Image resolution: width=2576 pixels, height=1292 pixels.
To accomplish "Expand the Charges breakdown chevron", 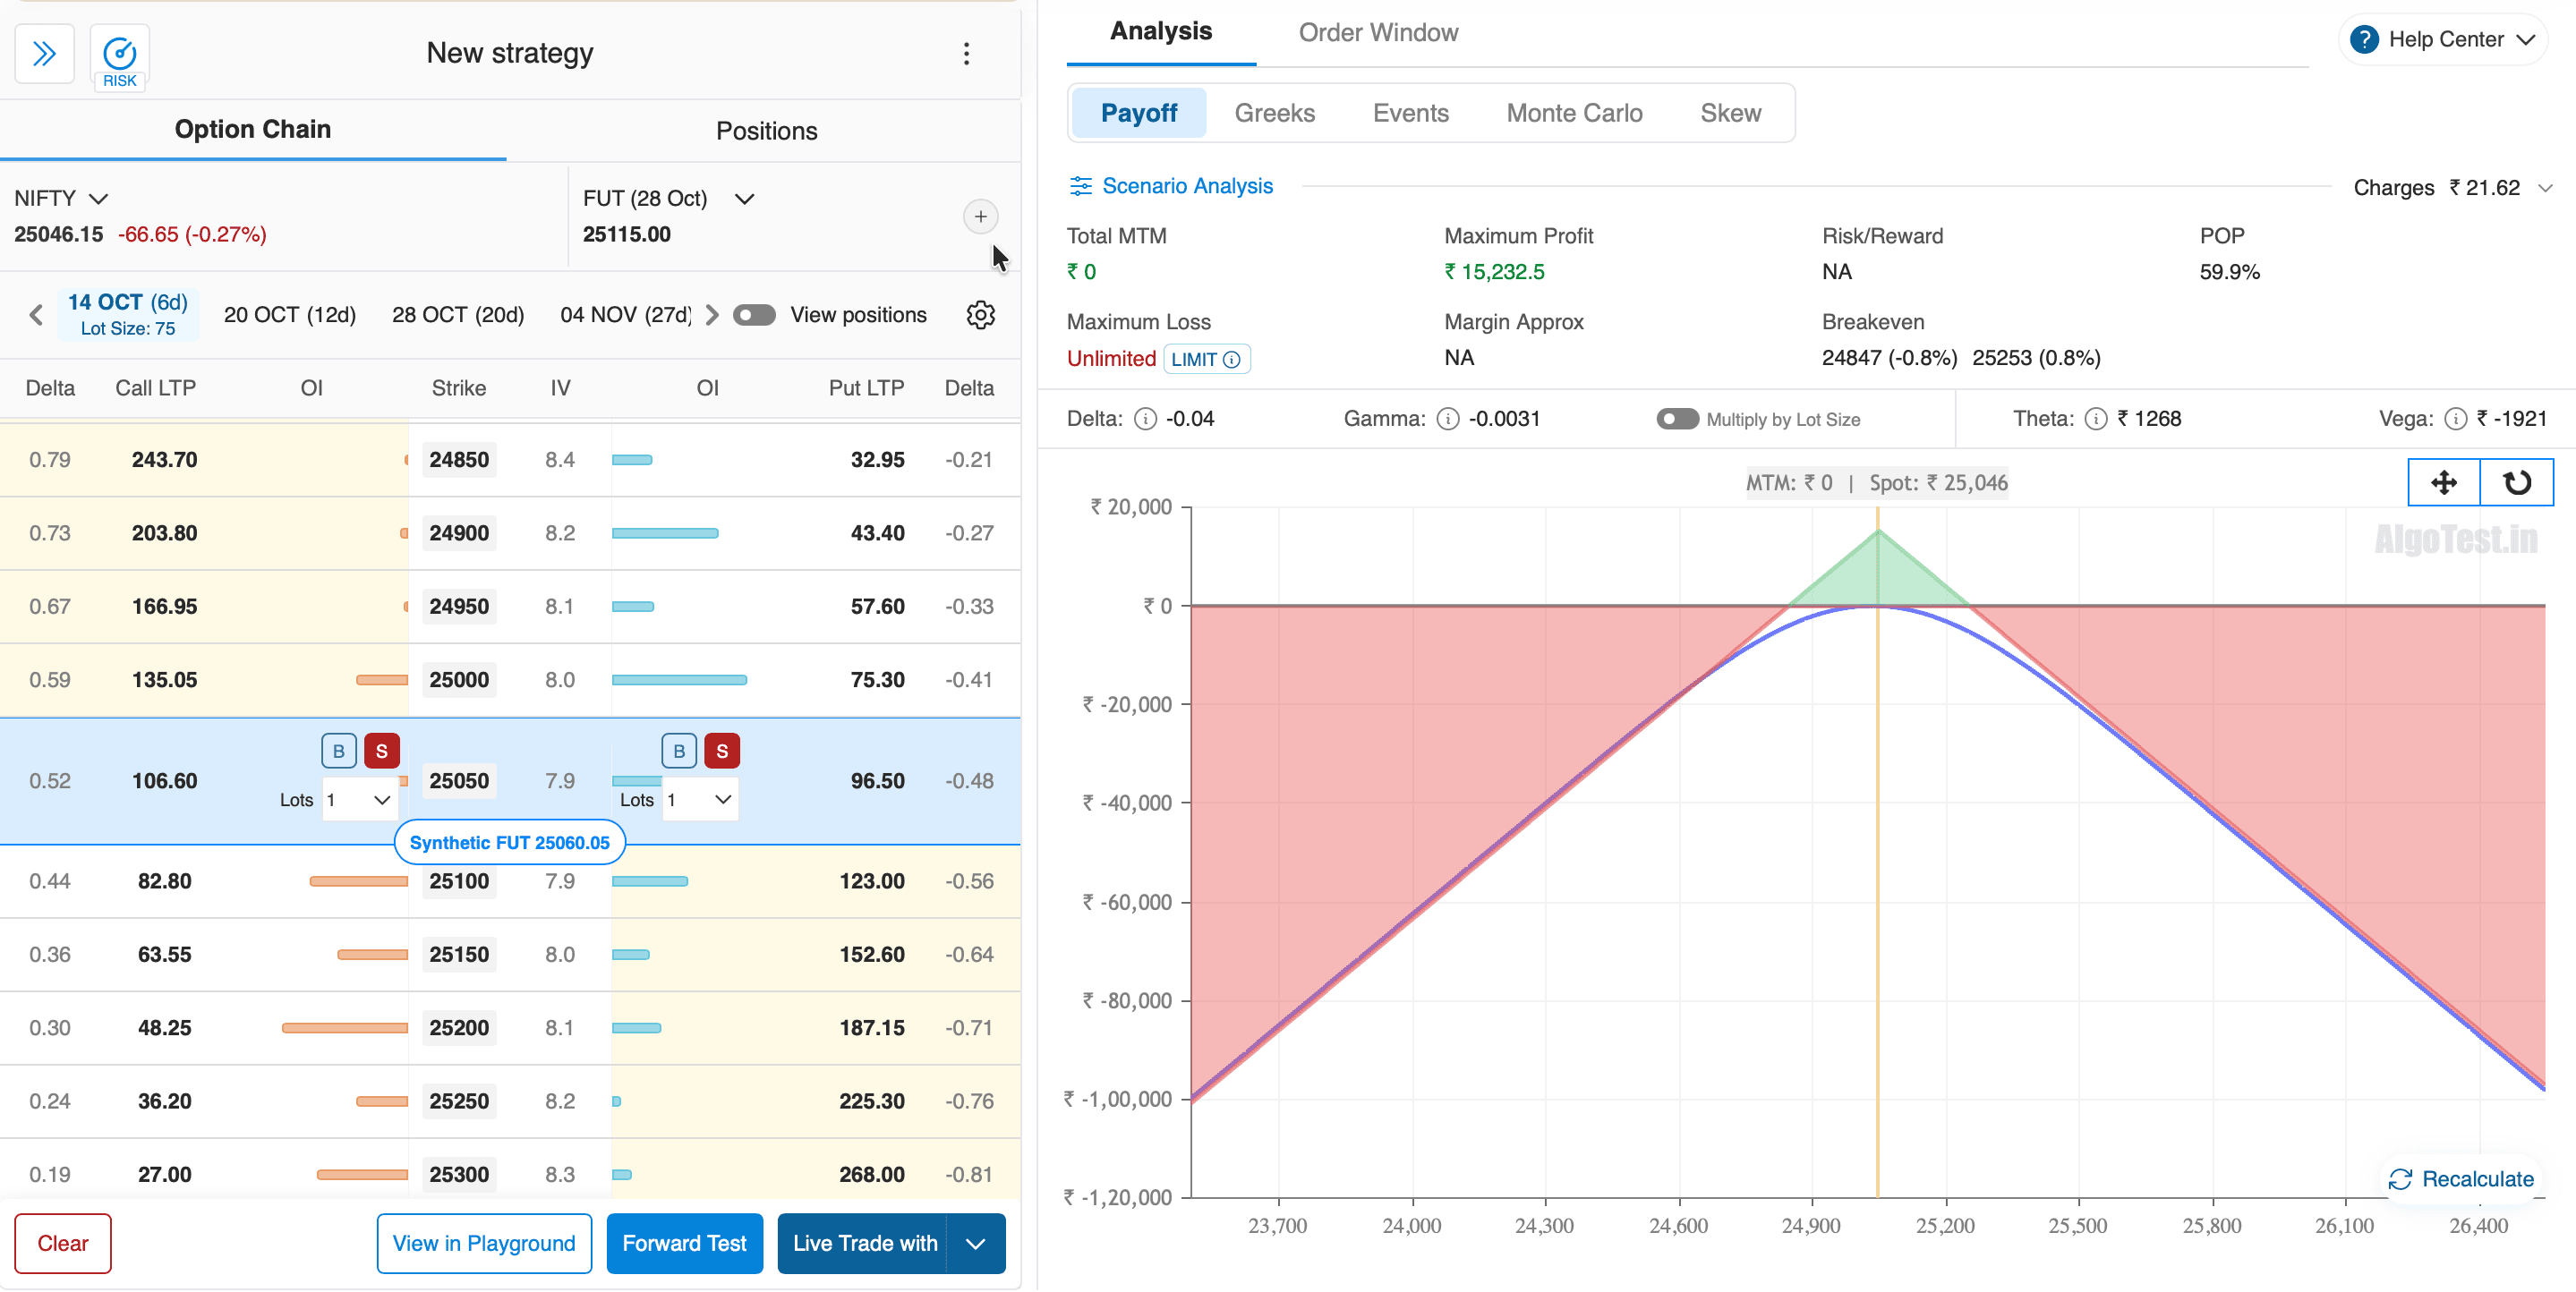I will pos(2546,188).
